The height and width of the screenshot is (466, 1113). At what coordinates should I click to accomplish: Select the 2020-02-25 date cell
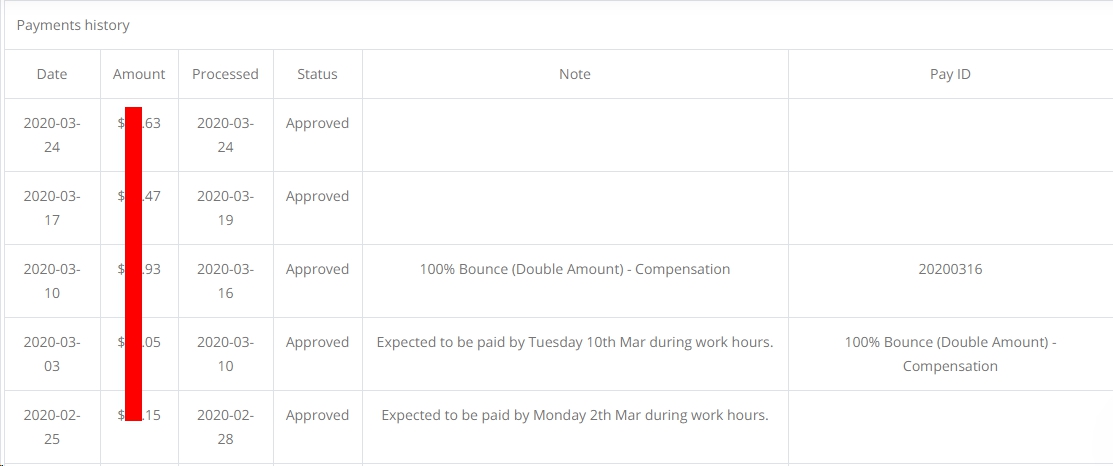(x=52, y=427)
